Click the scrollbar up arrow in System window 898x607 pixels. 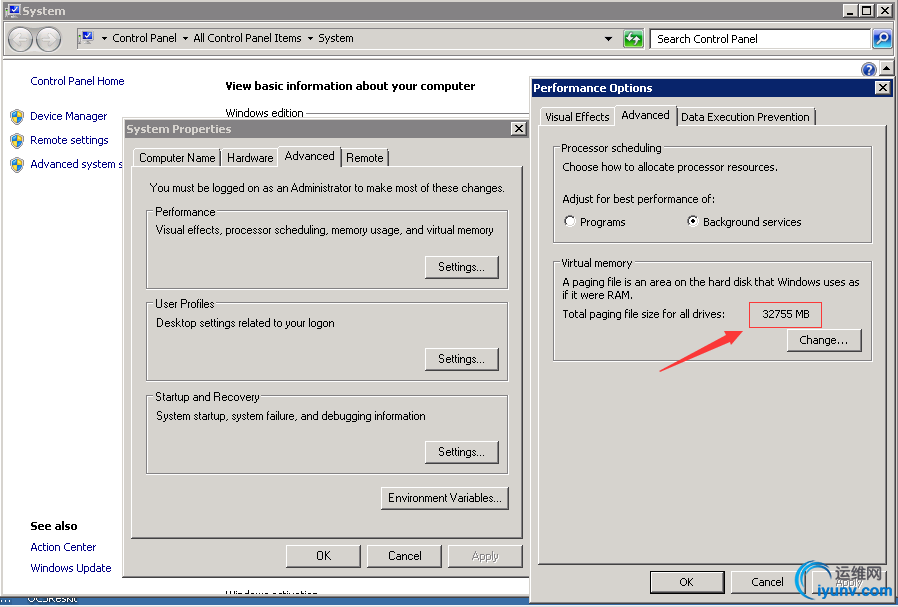click(887, 69)
